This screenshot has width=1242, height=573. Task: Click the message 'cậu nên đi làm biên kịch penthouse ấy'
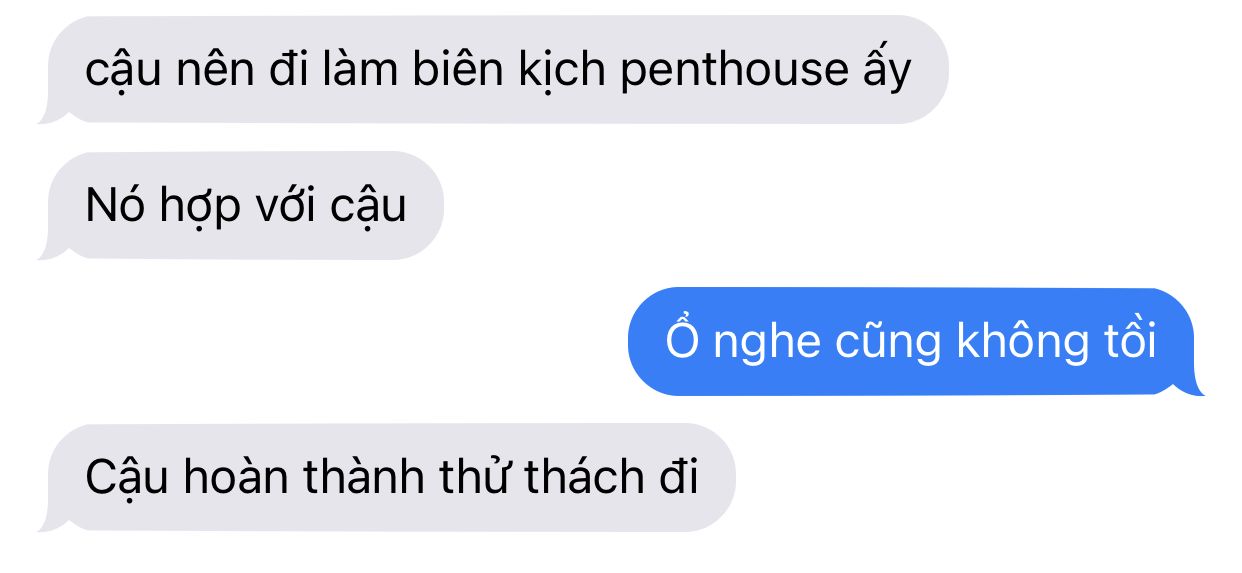[x=492, y=70]
